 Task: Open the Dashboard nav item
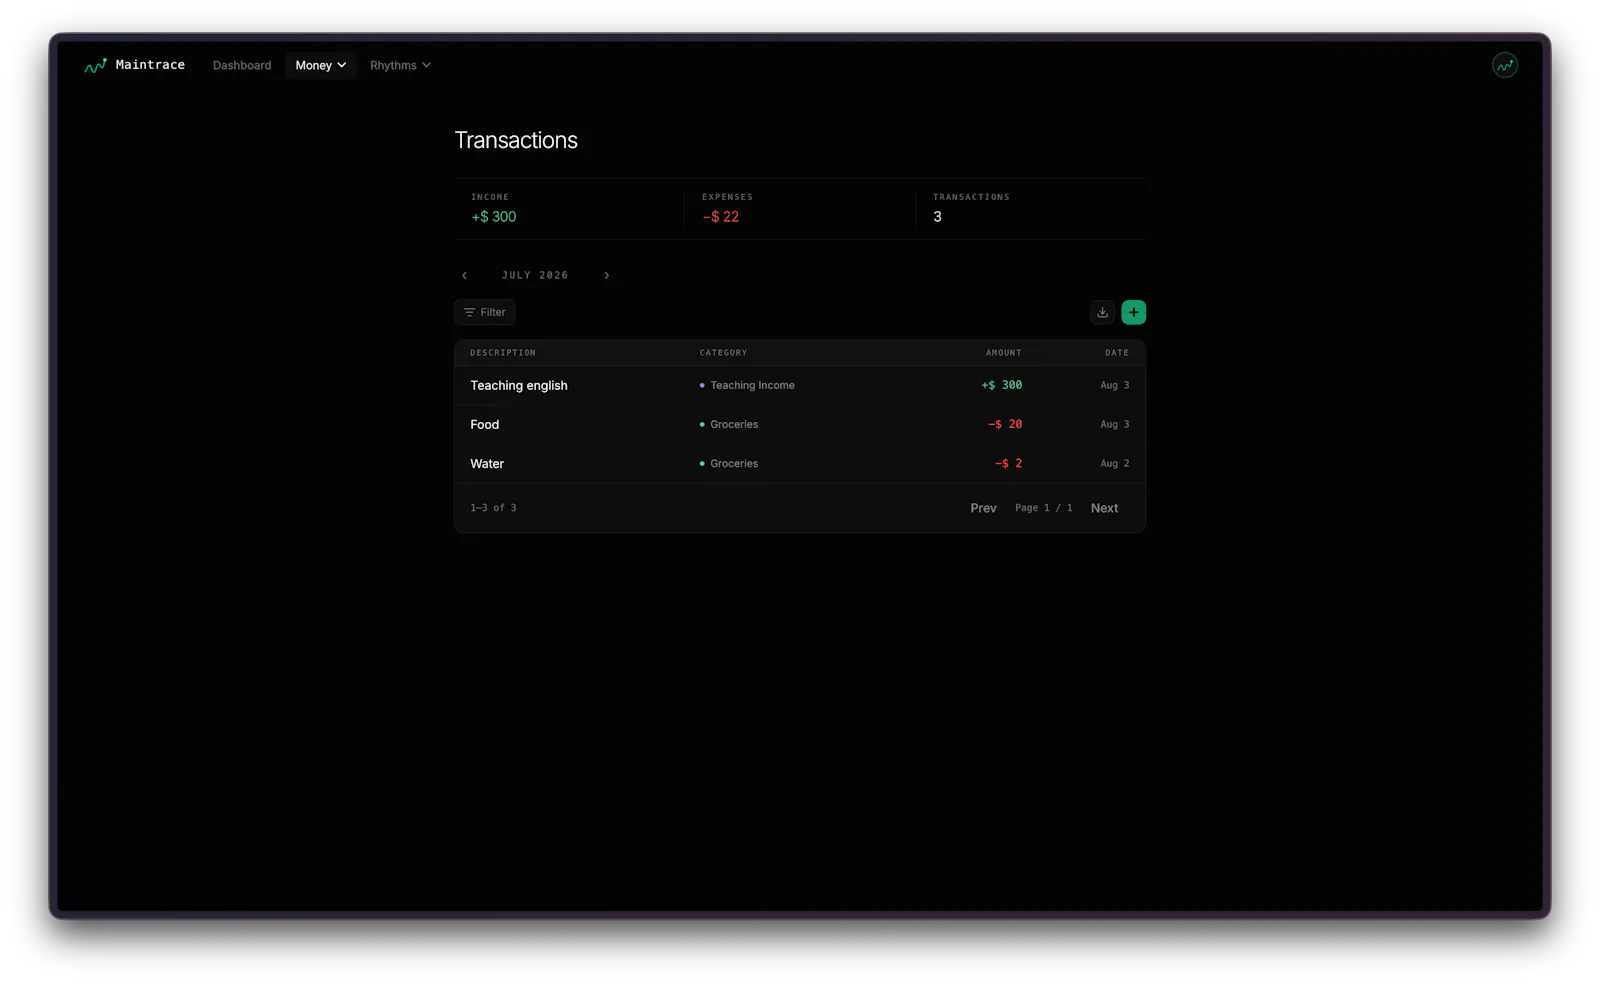[242, 65]
